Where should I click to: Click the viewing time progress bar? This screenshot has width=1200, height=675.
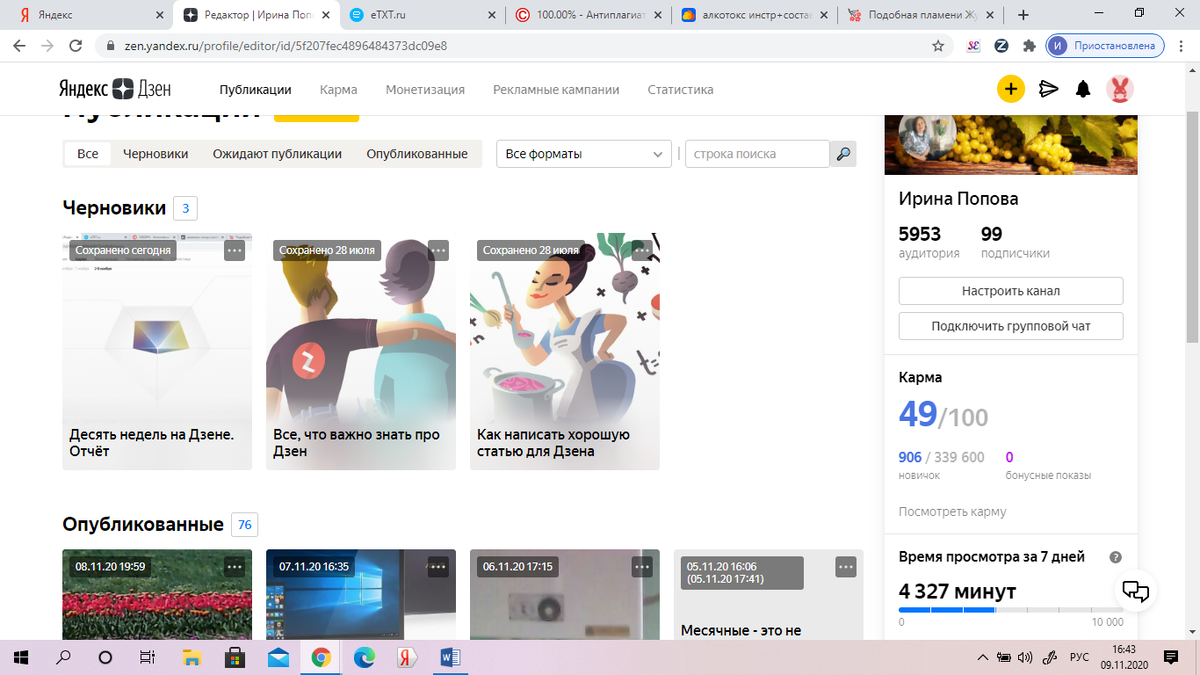coord(1011,609)
